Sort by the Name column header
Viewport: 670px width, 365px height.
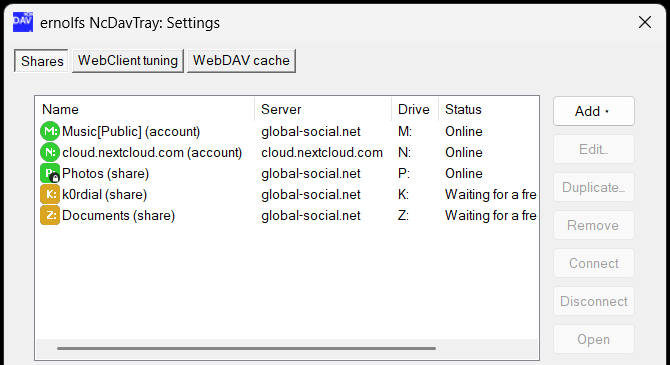click(145, 109)
